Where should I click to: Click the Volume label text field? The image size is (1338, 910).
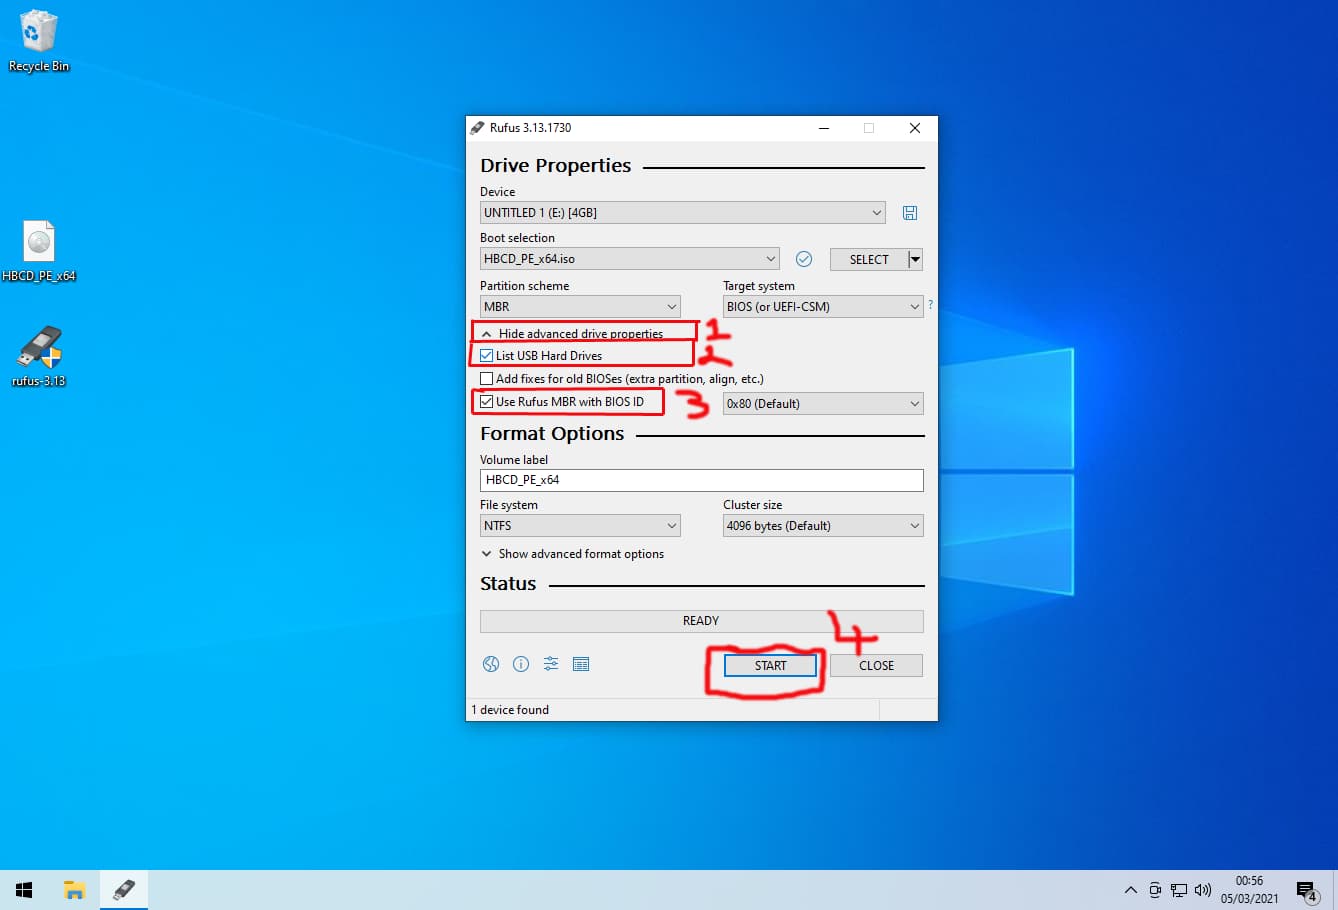[x=701, y=480]
